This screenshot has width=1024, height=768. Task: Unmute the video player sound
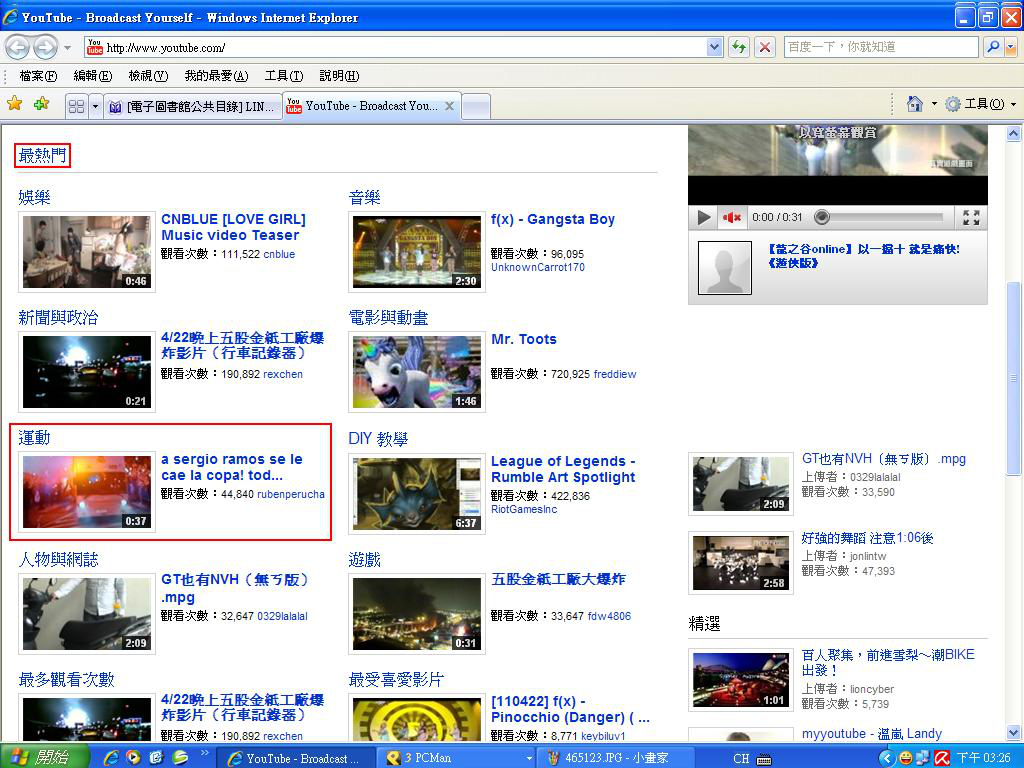click(x=732, y=217)
